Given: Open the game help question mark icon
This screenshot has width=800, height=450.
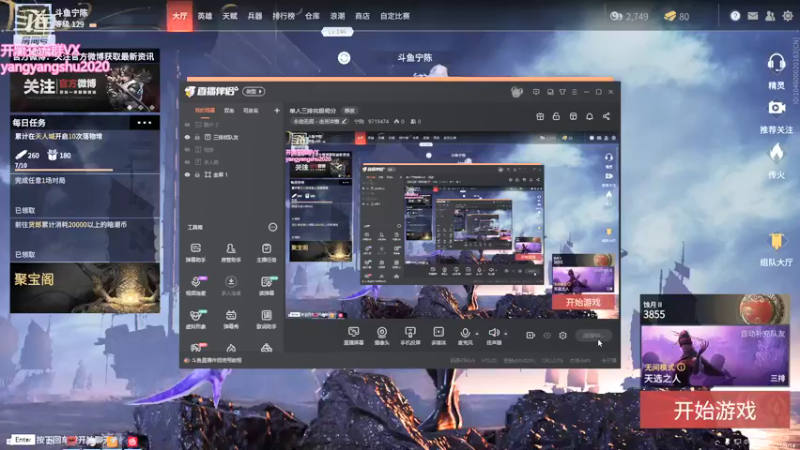Looking at the screenshot, I should (x=735, y=16).
